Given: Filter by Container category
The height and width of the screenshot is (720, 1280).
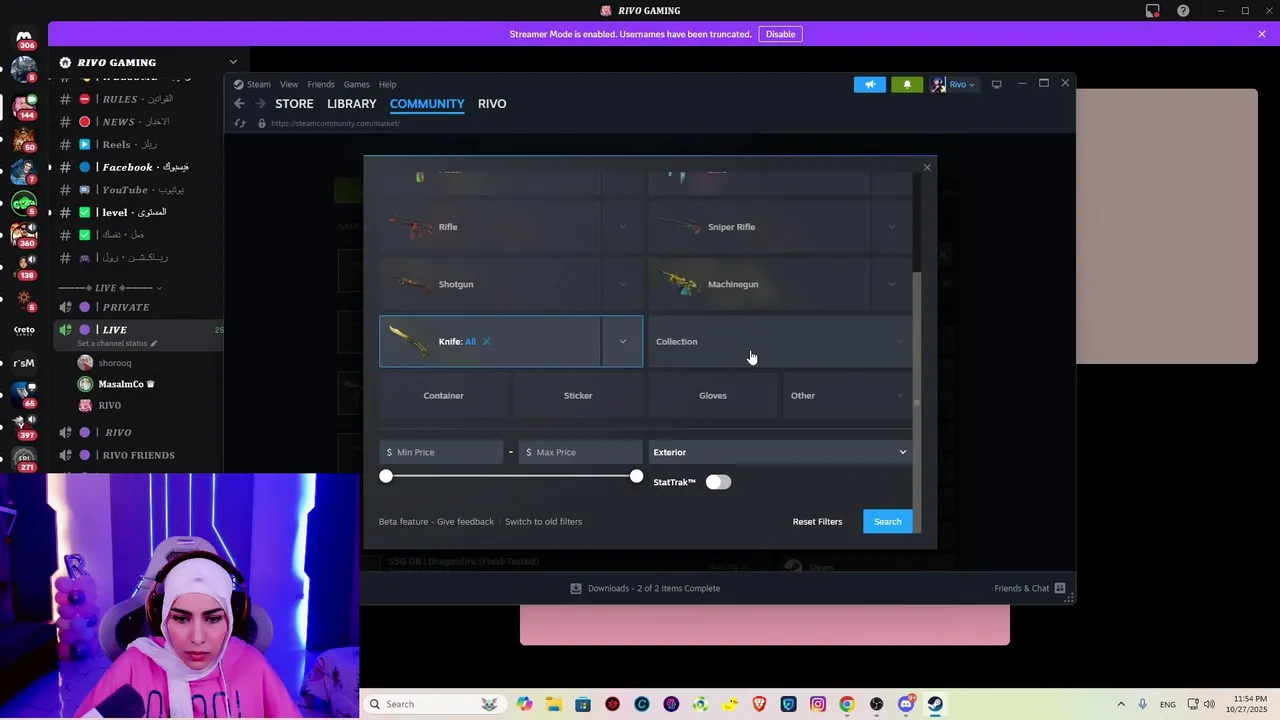Looking at the screenshot, I should click(443, 395).
